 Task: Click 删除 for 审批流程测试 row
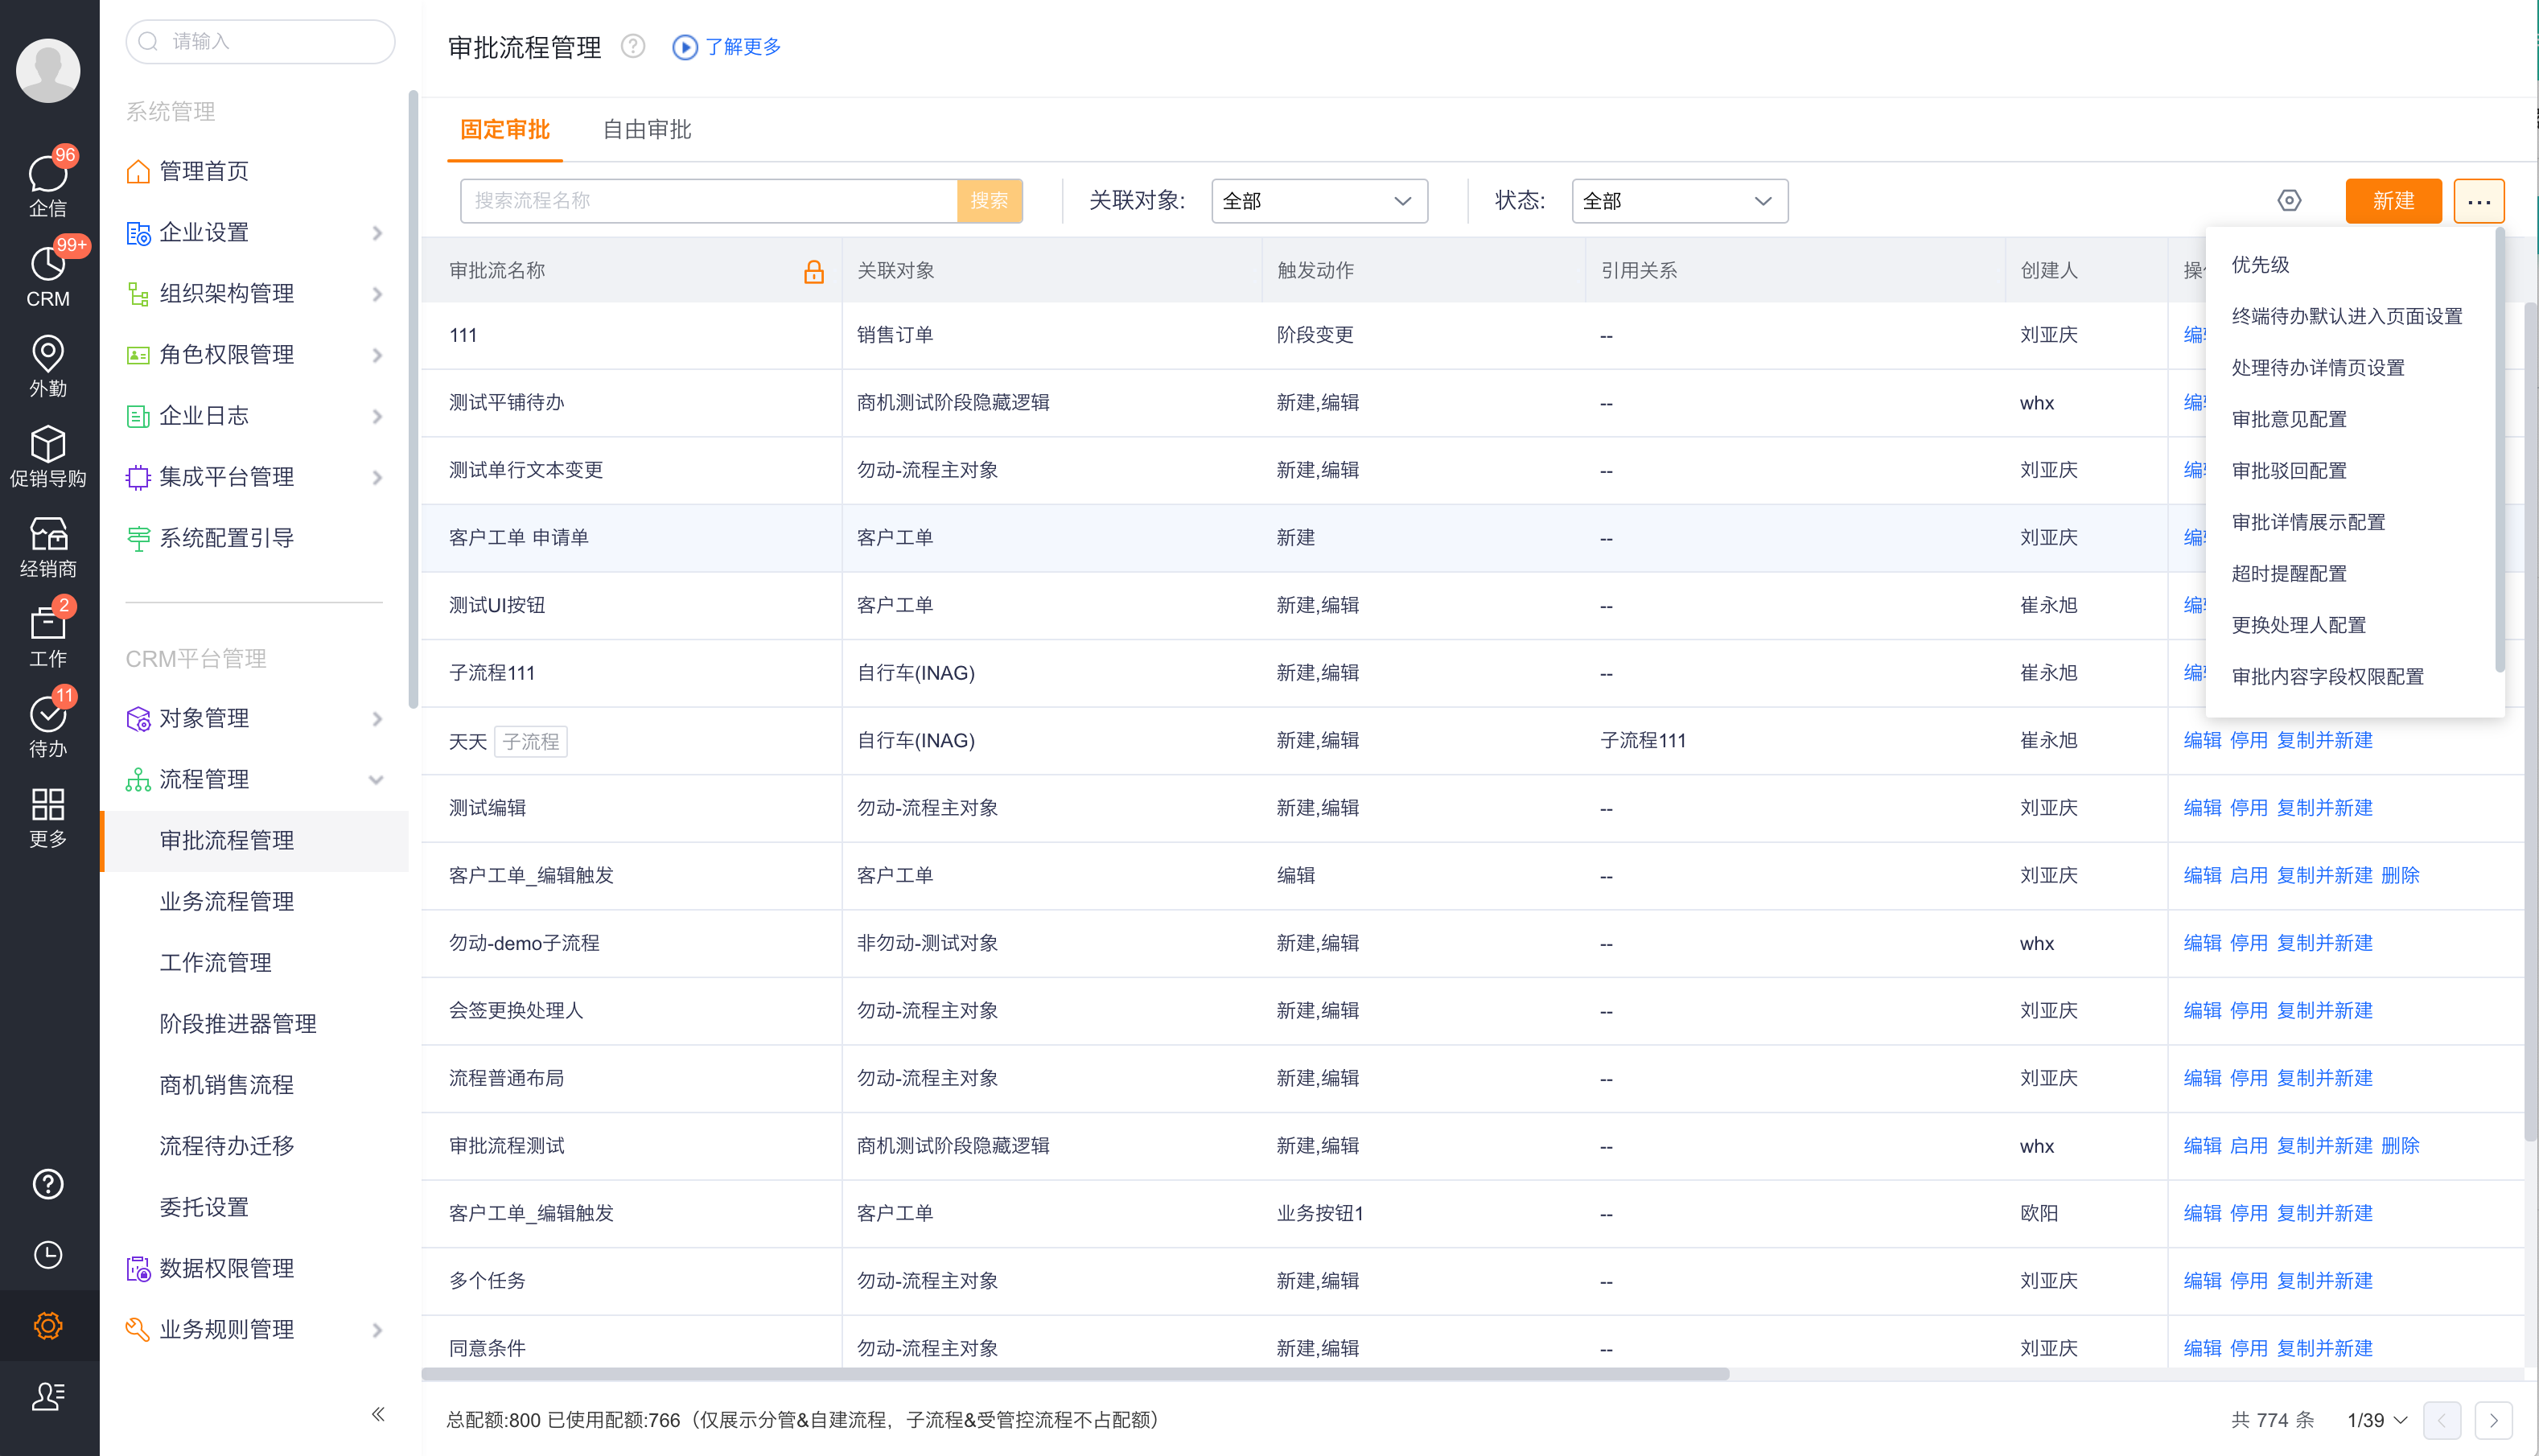[x=2400, y=1145]
